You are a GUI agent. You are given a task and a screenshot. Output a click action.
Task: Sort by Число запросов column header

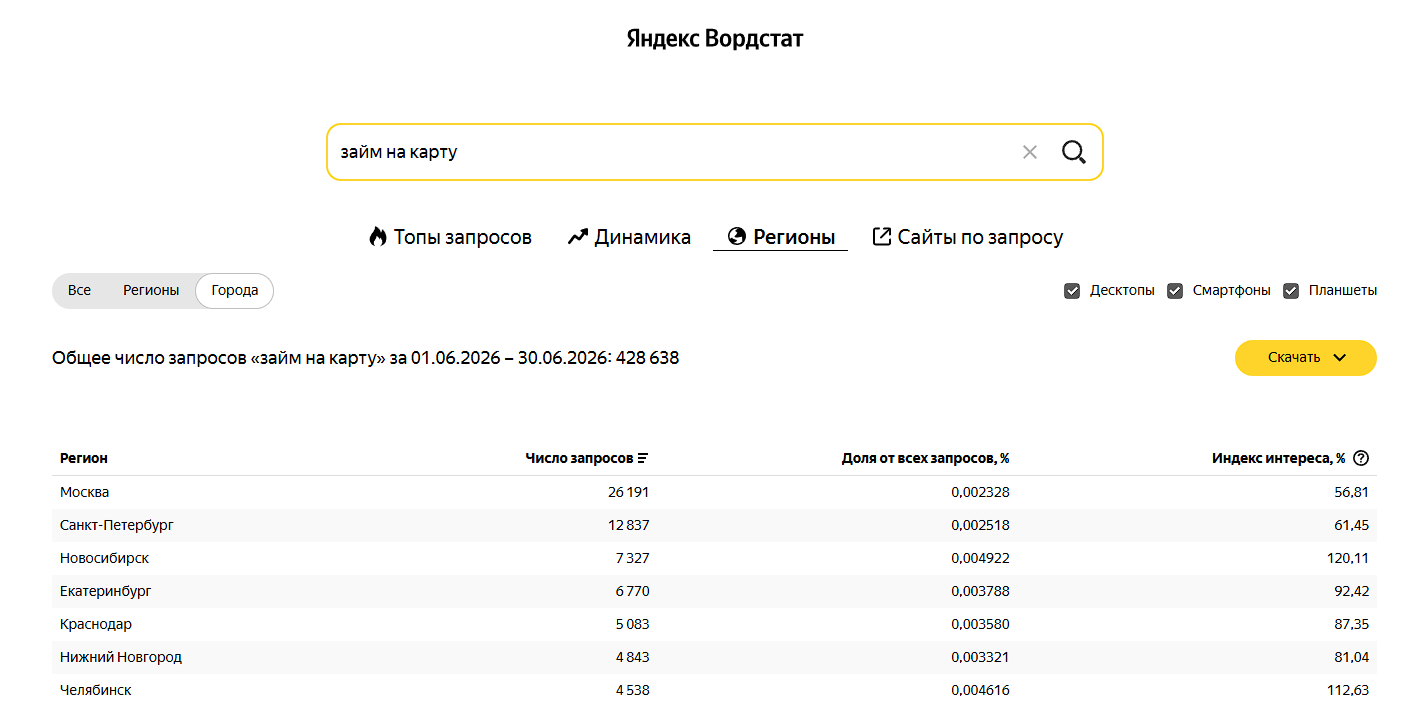click(579, 458)
